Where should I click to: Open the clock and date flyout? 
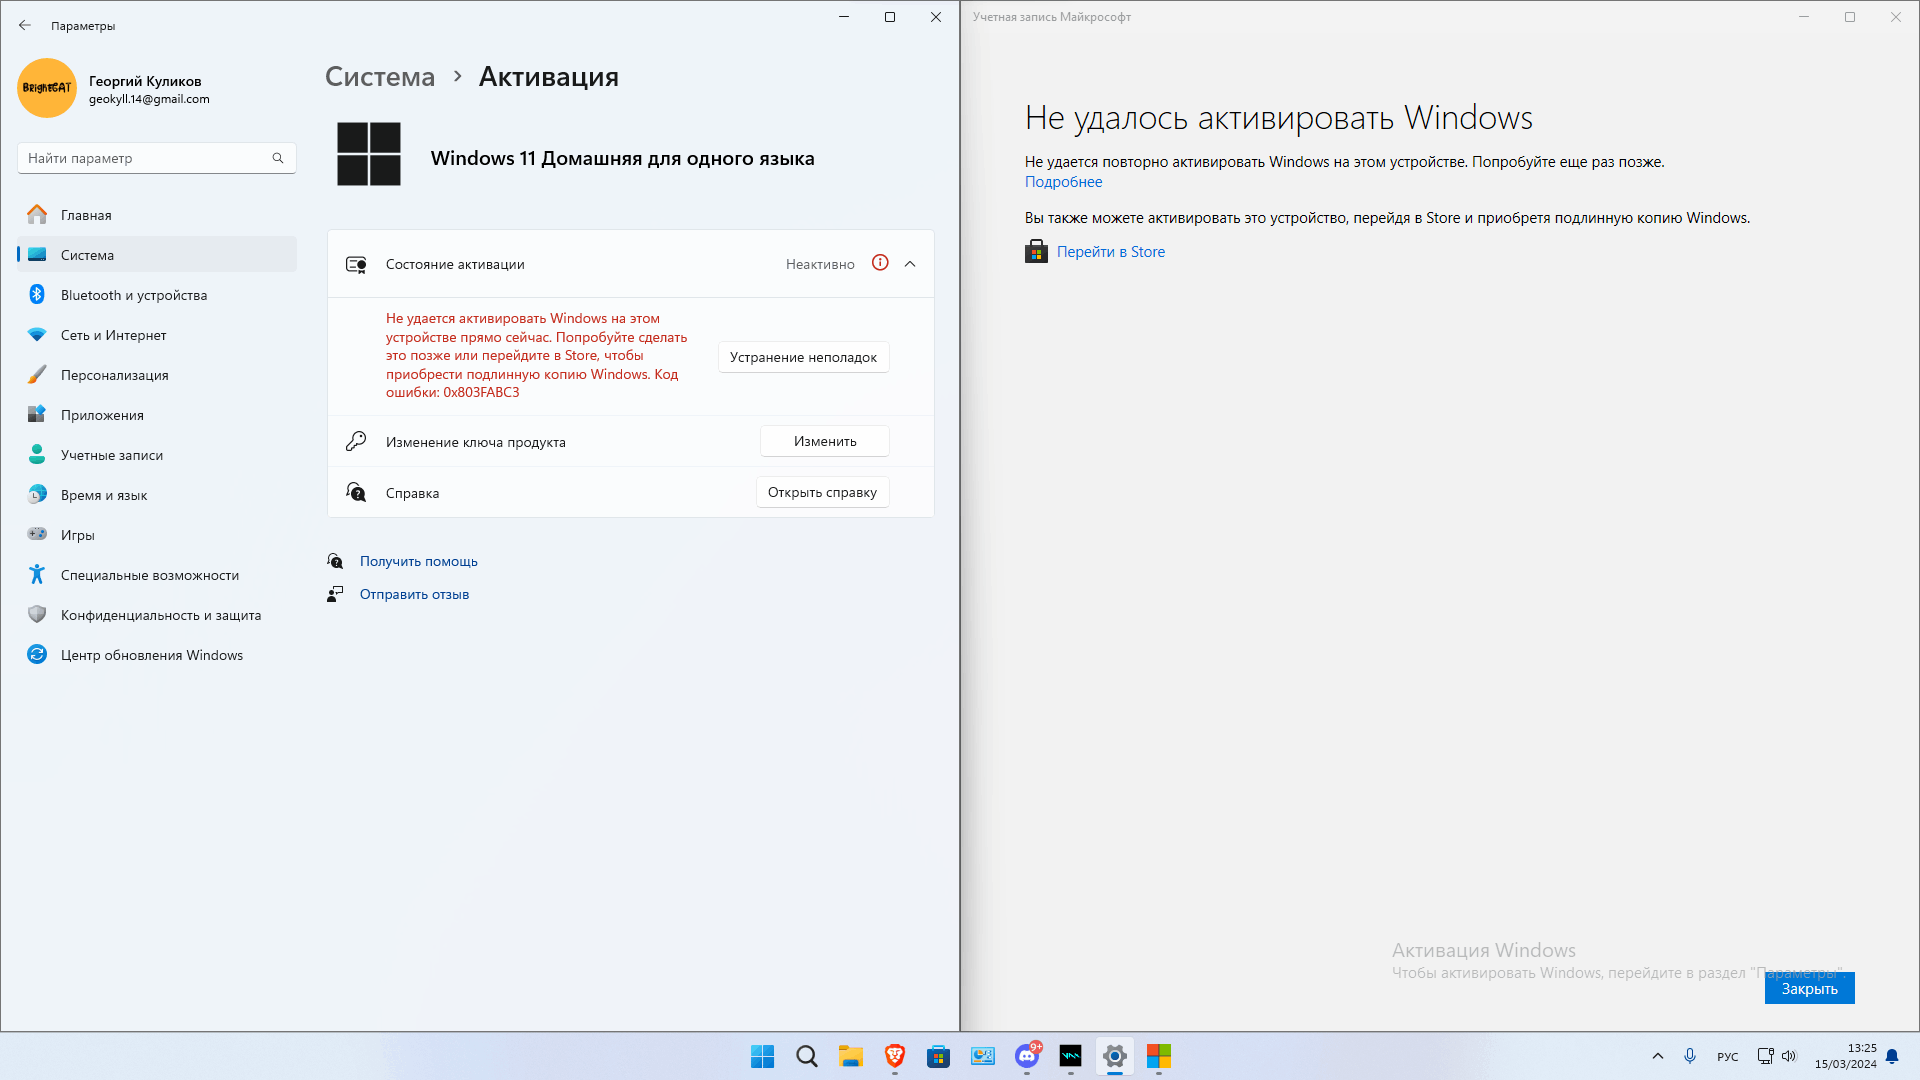[x=1845, y=1056]
